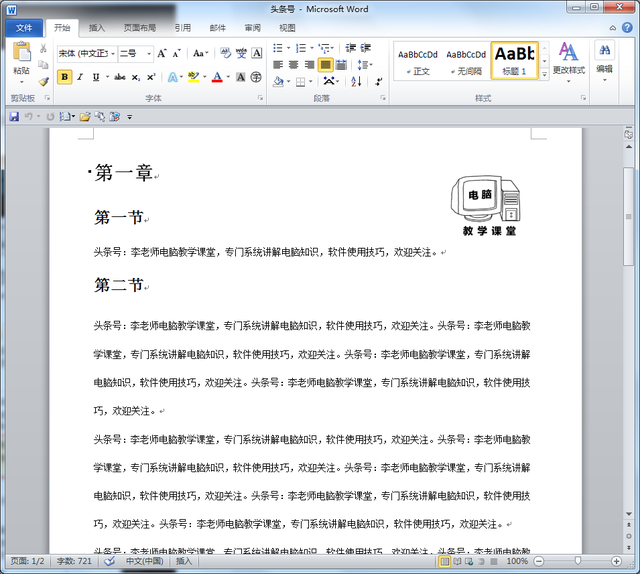This screenshot has width=640, height=574.
Task: Apply Text Effects glowing A
Action: tap(173, 77)
